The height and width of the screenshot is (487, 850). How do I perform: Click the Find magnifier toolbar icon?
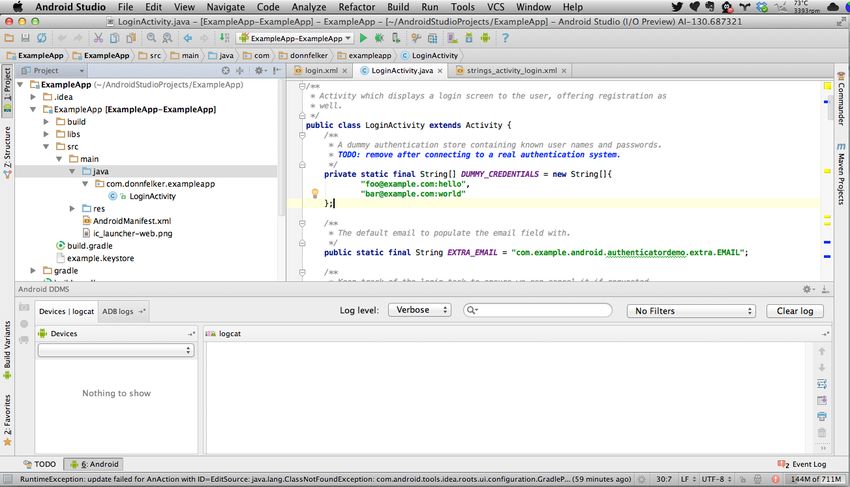coord(151,38)
